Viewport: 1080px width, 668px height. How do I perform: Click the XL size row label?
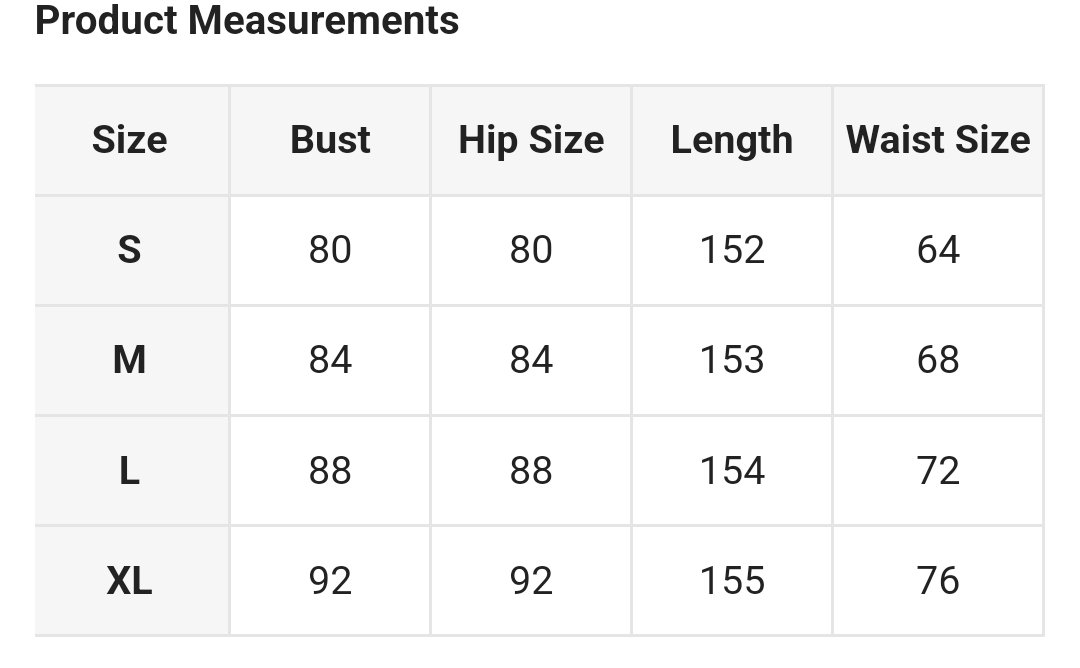(x=130, y=581)
